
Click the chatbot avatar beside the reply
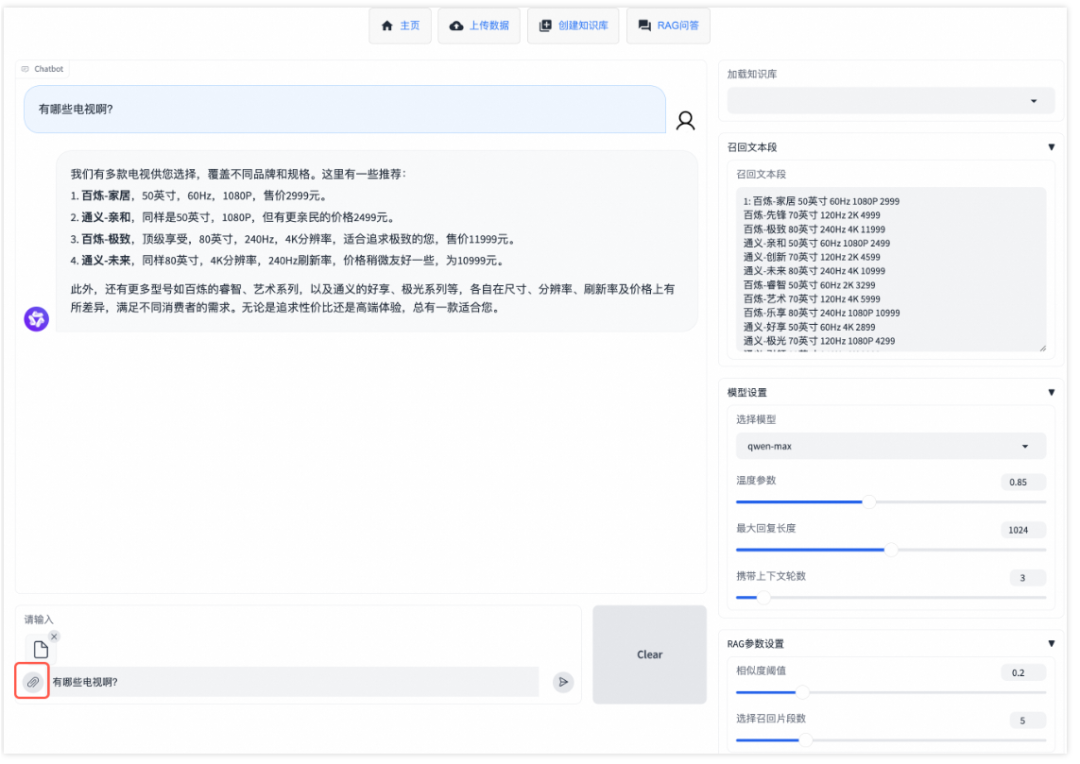[x=35, y=318]
